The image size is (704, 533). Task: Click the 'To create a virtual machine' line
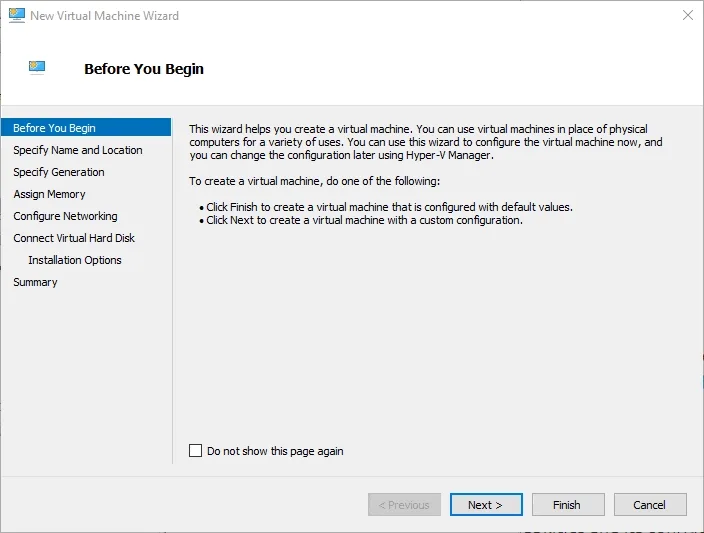pos(314,181)
